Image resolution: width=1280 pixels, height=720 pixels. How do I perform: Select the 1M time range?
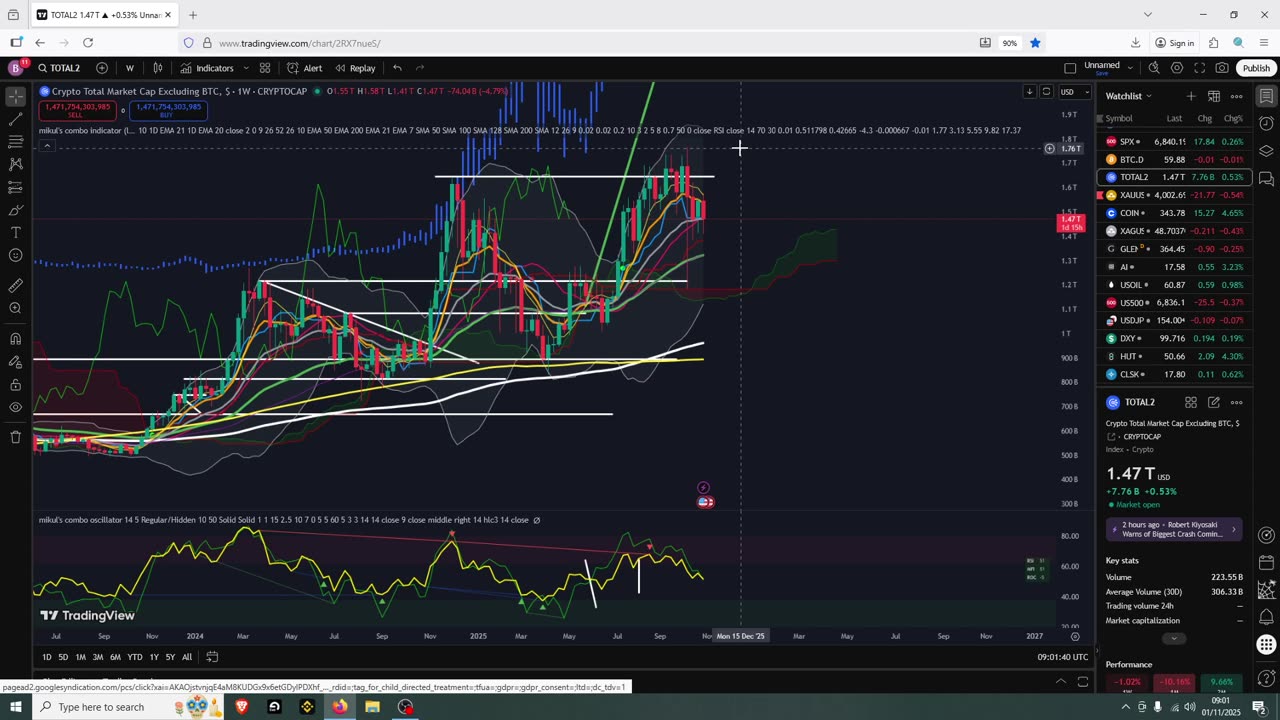(x=81, y=657)
